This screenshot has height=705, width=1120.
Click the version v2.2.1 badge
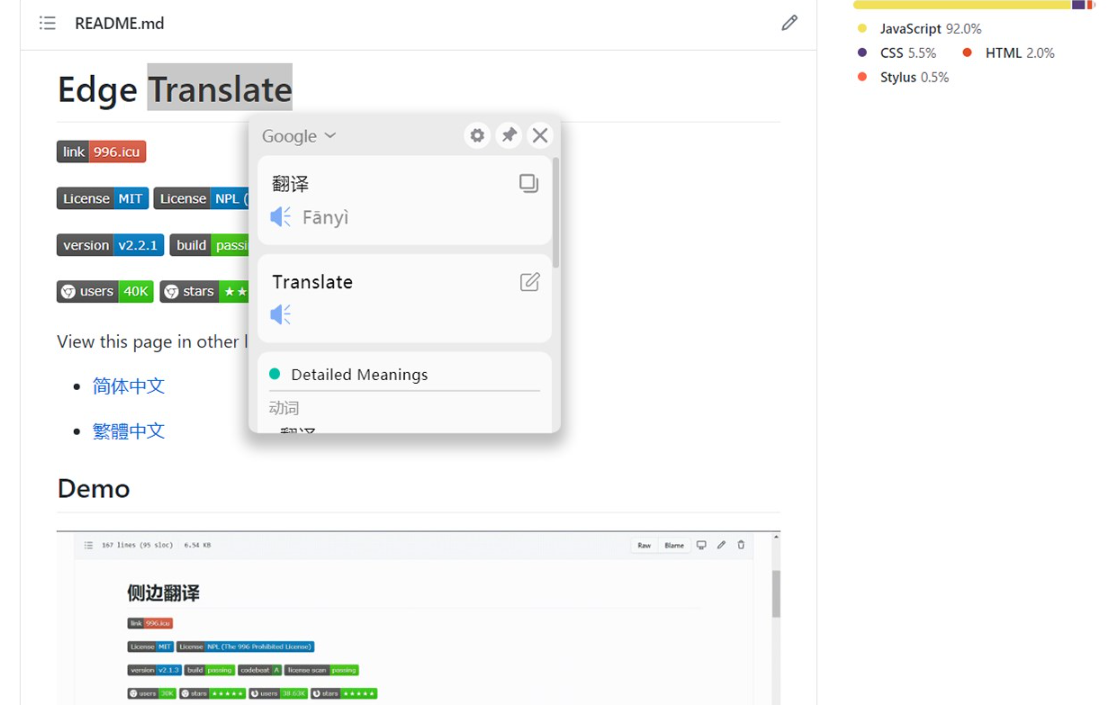click(x=111, y=245)
